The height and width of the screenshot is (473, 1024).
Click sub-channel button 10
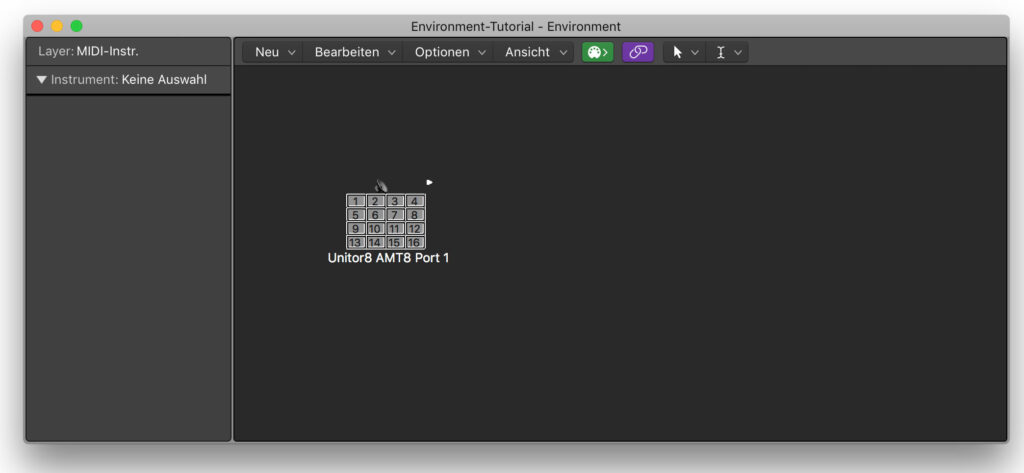coord(375,229)
